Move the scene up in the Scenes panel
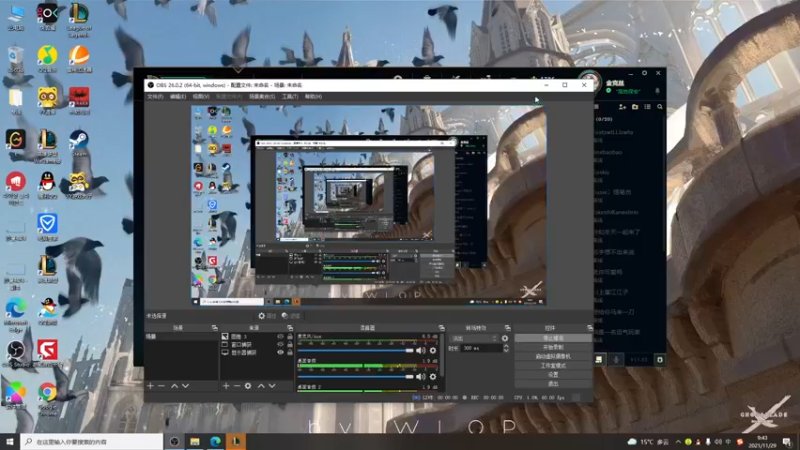Image resolution: width=800 pixels, height=450 pixels. click(x=174, y=386)
